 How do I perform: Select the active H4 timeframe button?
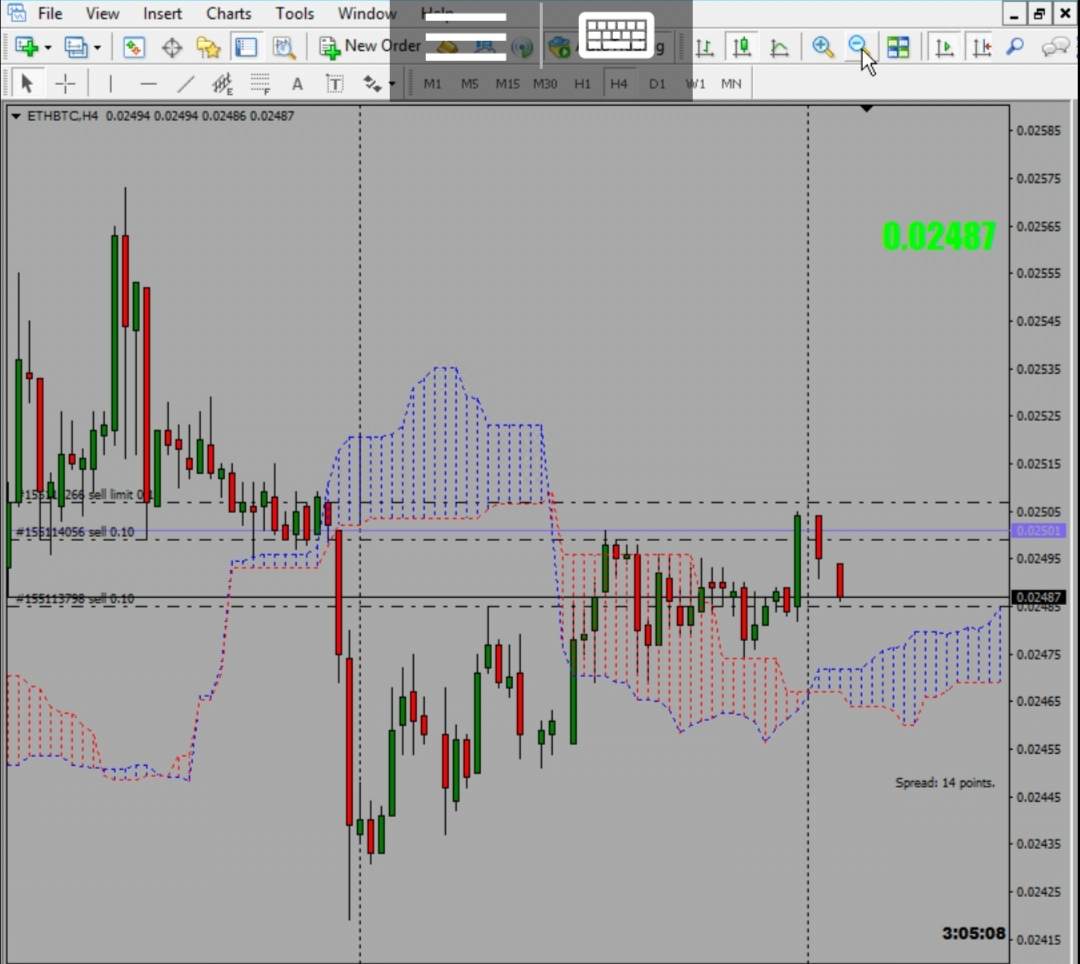click(619, 84)
